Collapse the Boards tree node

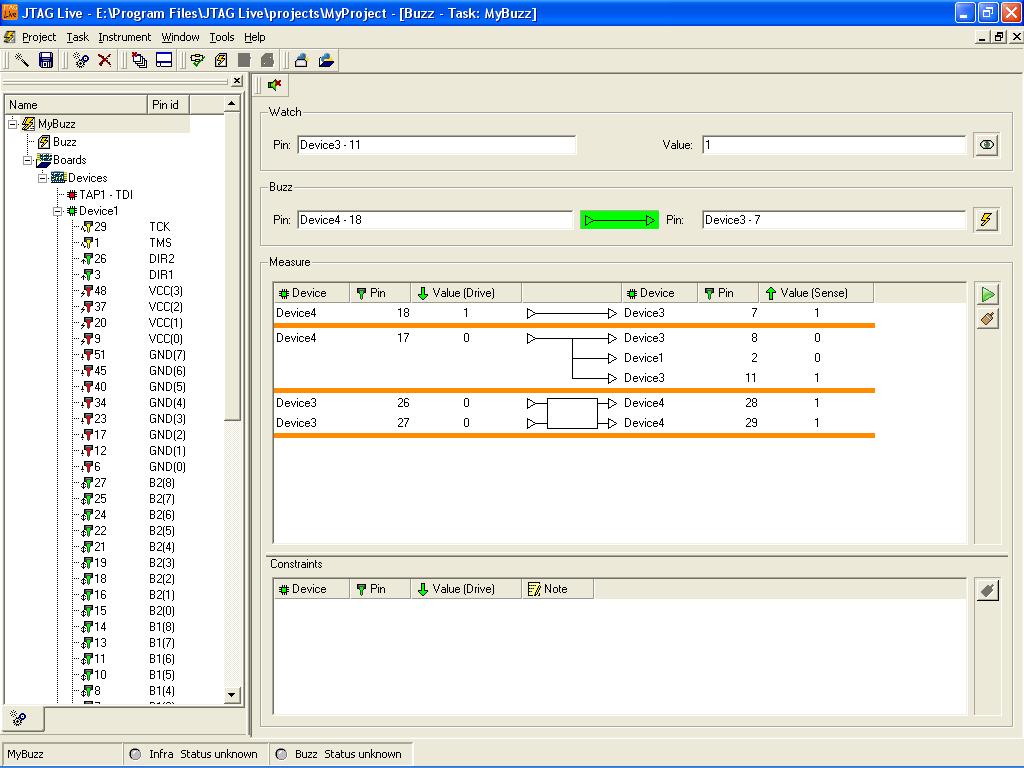click(27, 160)
